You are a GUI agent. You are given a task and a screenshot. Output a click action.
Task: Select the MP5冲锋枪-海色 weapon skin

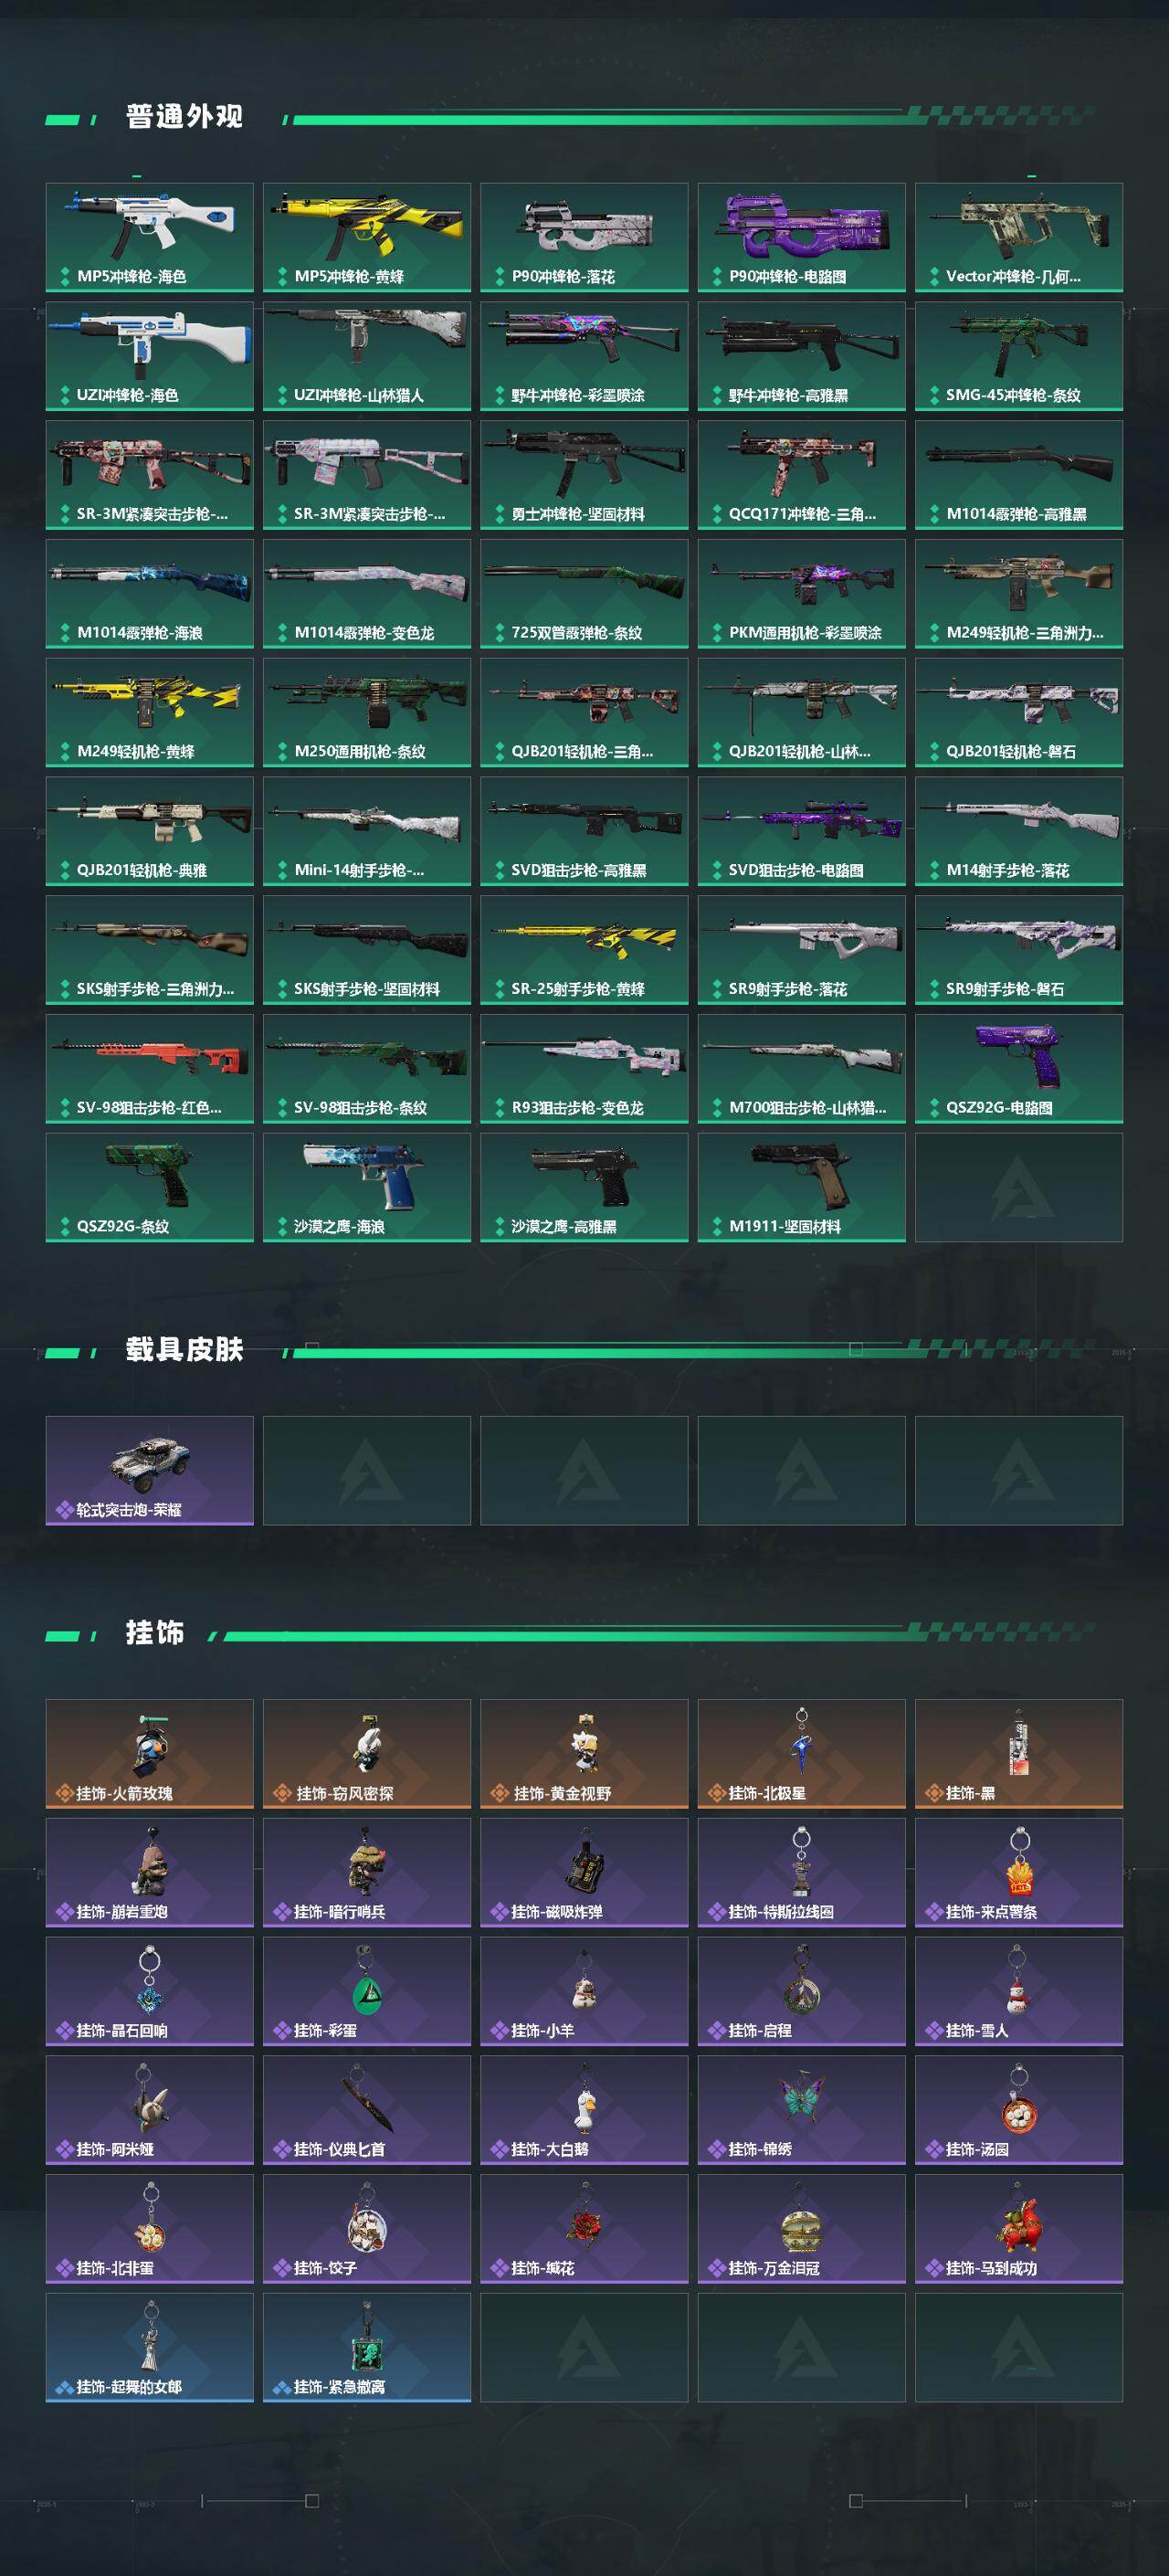click(x=149, y=237)
